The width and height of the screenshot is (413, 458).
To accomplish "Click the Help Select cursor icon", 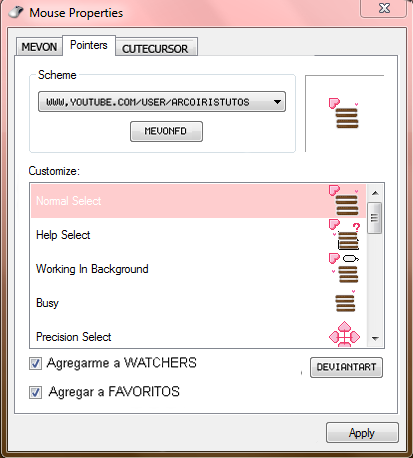I will [345, 235].
